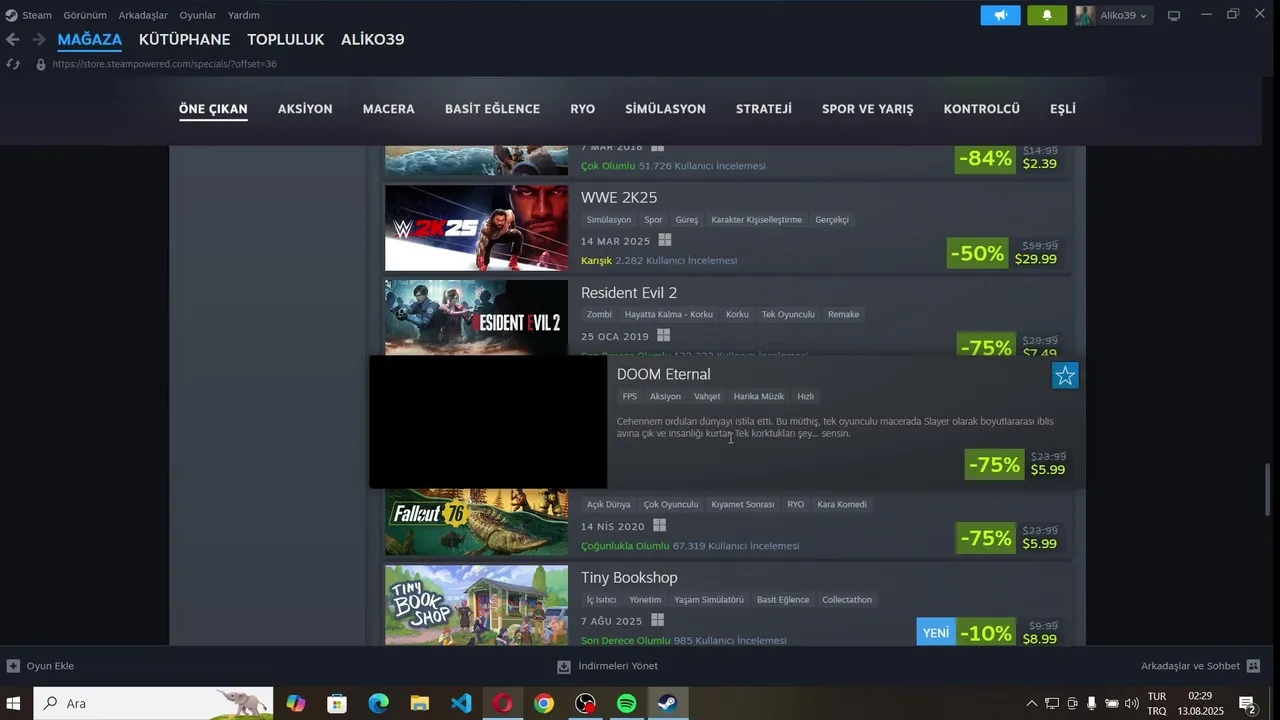Viewport: 1280px width, 720px height.
Task: Open the Windows Start menu
Action: [x=14, y=703]
